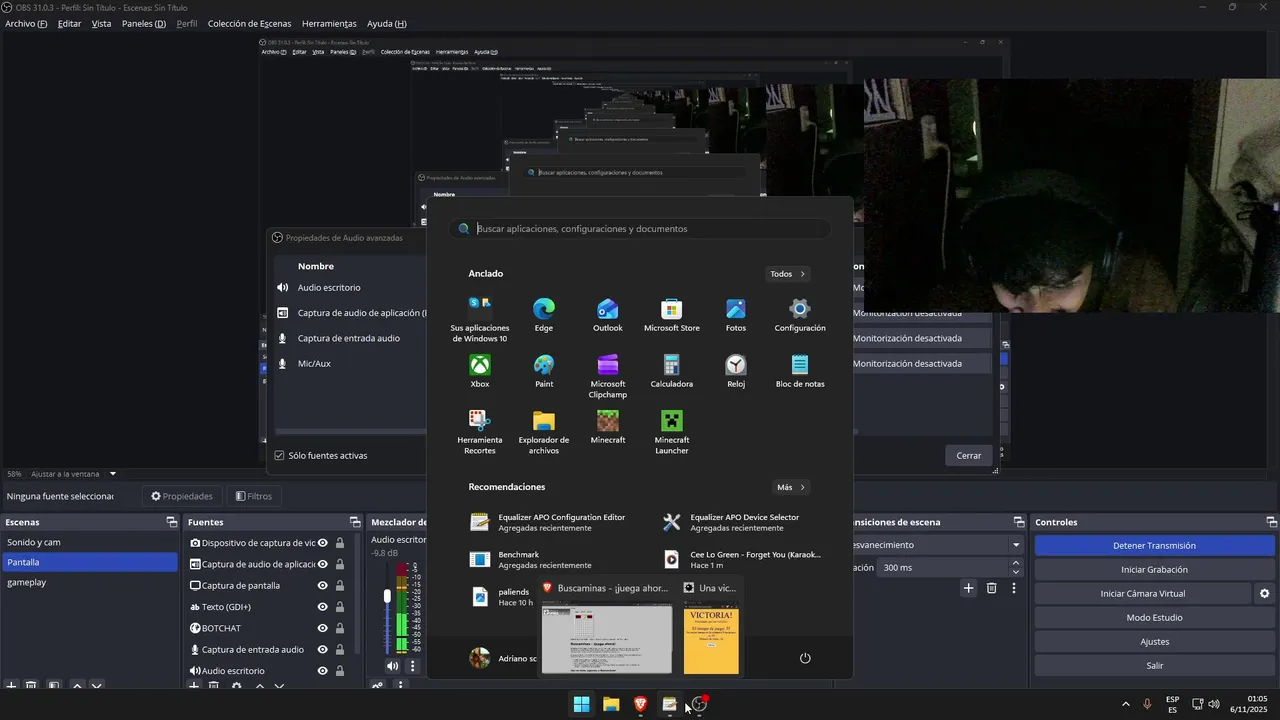
Task: Decrease transition duration with down arrow
Action: click(1017, 572)
